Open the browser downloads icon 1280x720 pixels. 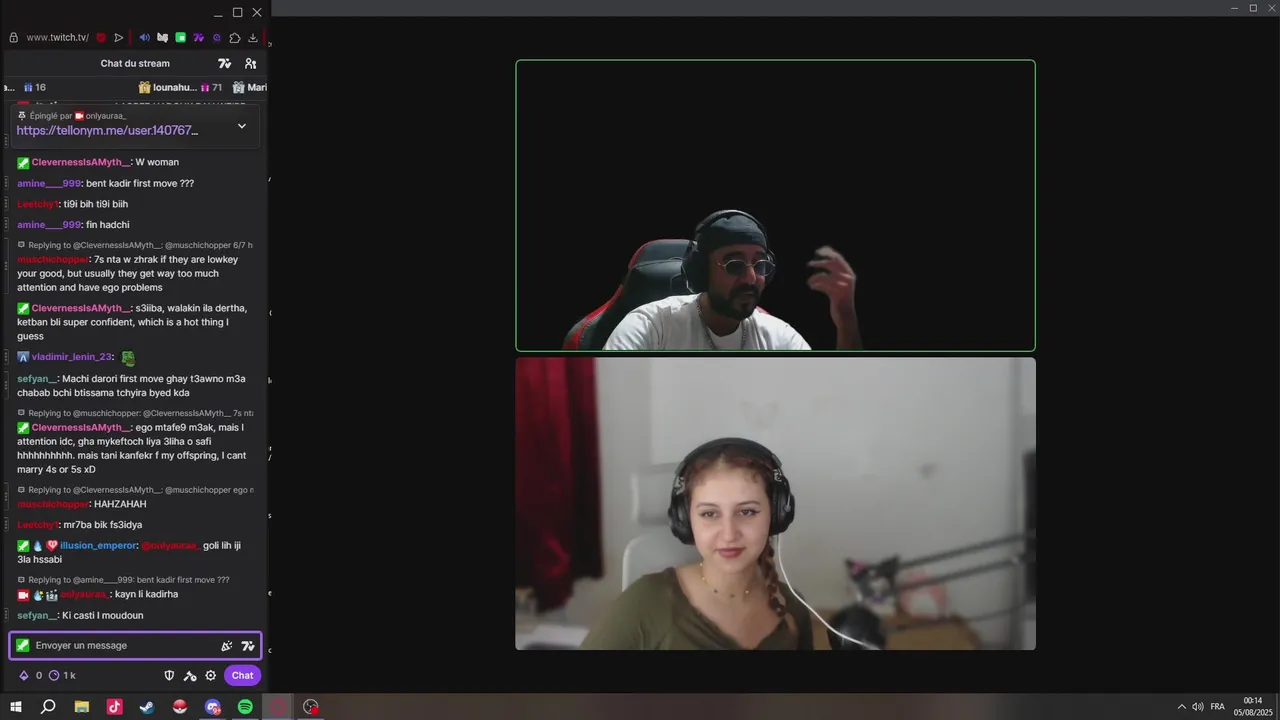(x=253, y=38)
